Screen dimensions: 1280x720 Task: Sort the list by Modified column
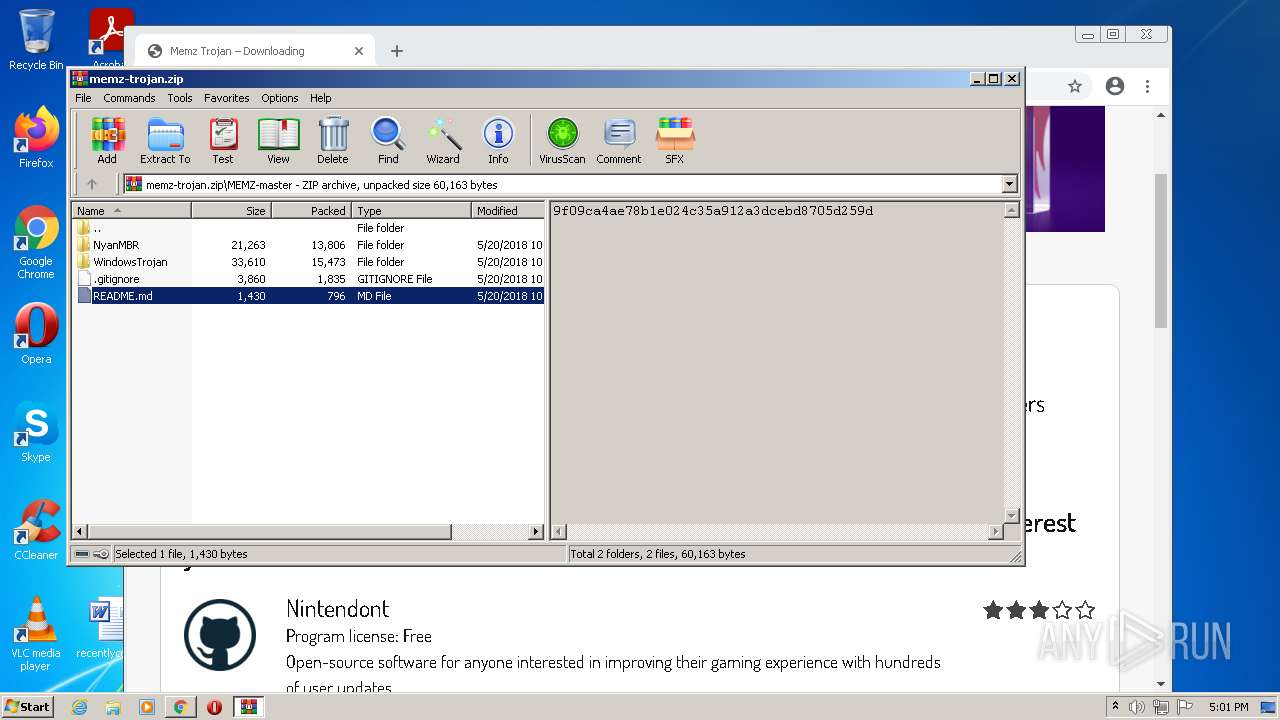click(508, 211)
